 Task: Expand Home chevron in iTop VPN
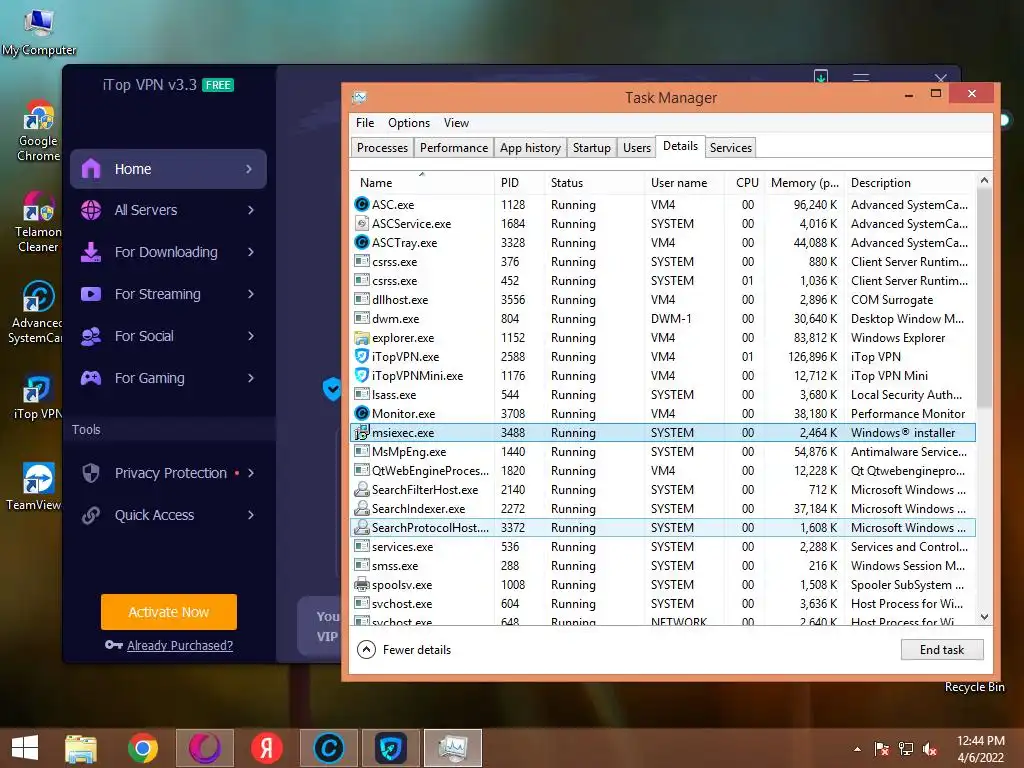(x=249, y=169)
